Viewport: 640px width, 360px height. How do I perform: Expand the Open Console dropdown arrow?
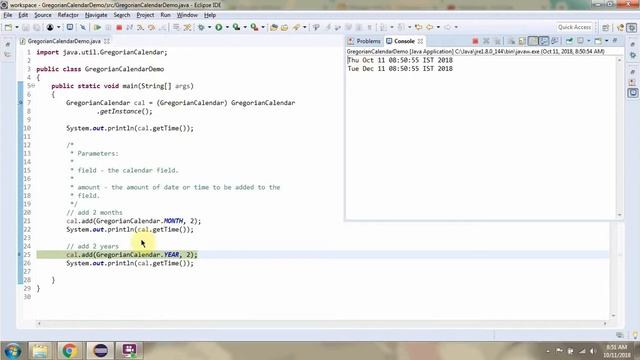click(x=607, y=41)
